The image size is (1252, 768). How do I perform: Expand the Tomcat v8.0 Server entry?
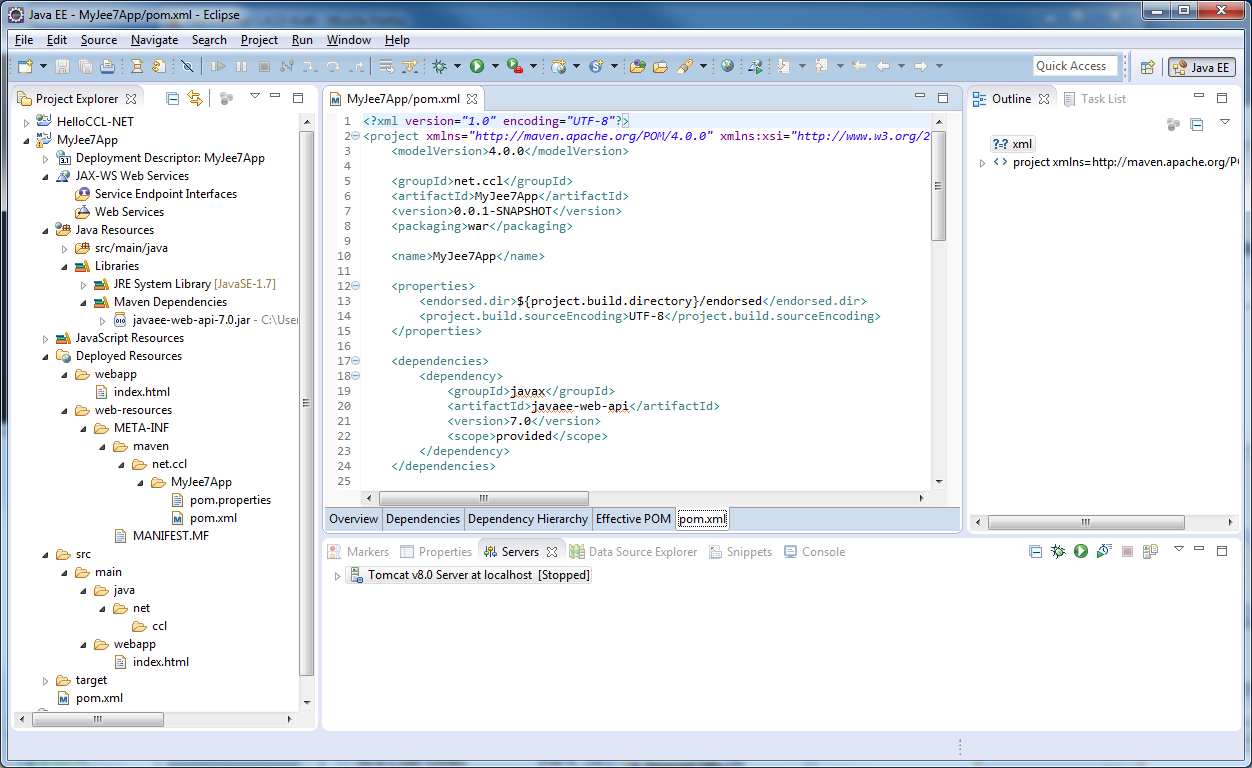337,576
